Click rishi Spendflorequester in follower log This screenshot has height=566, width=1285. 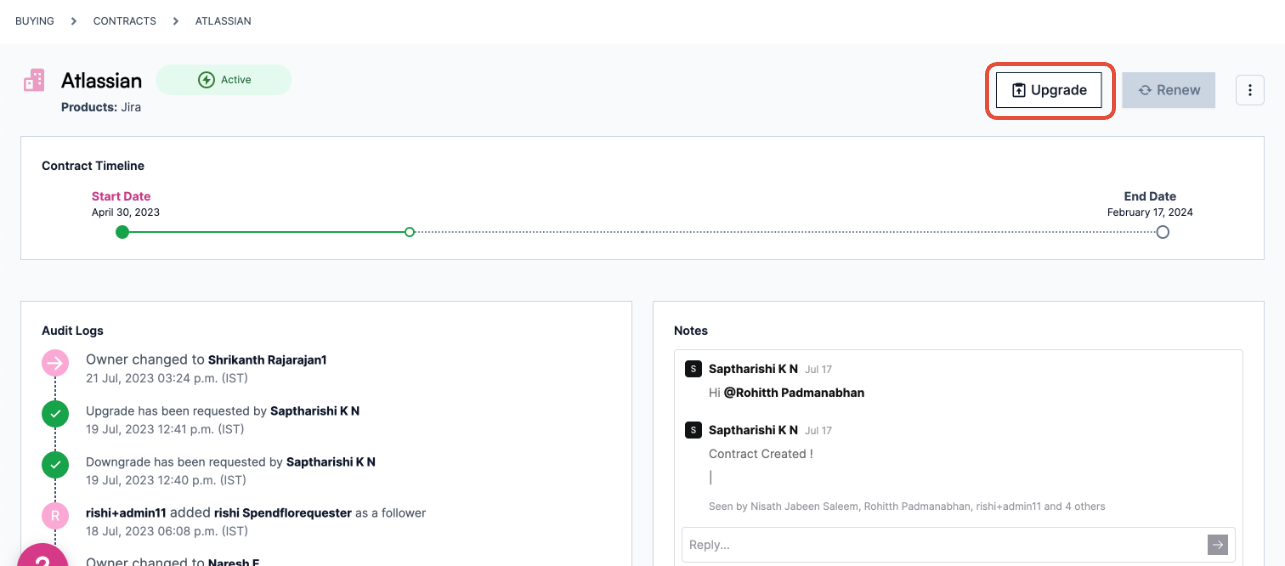tap(283, 513)
